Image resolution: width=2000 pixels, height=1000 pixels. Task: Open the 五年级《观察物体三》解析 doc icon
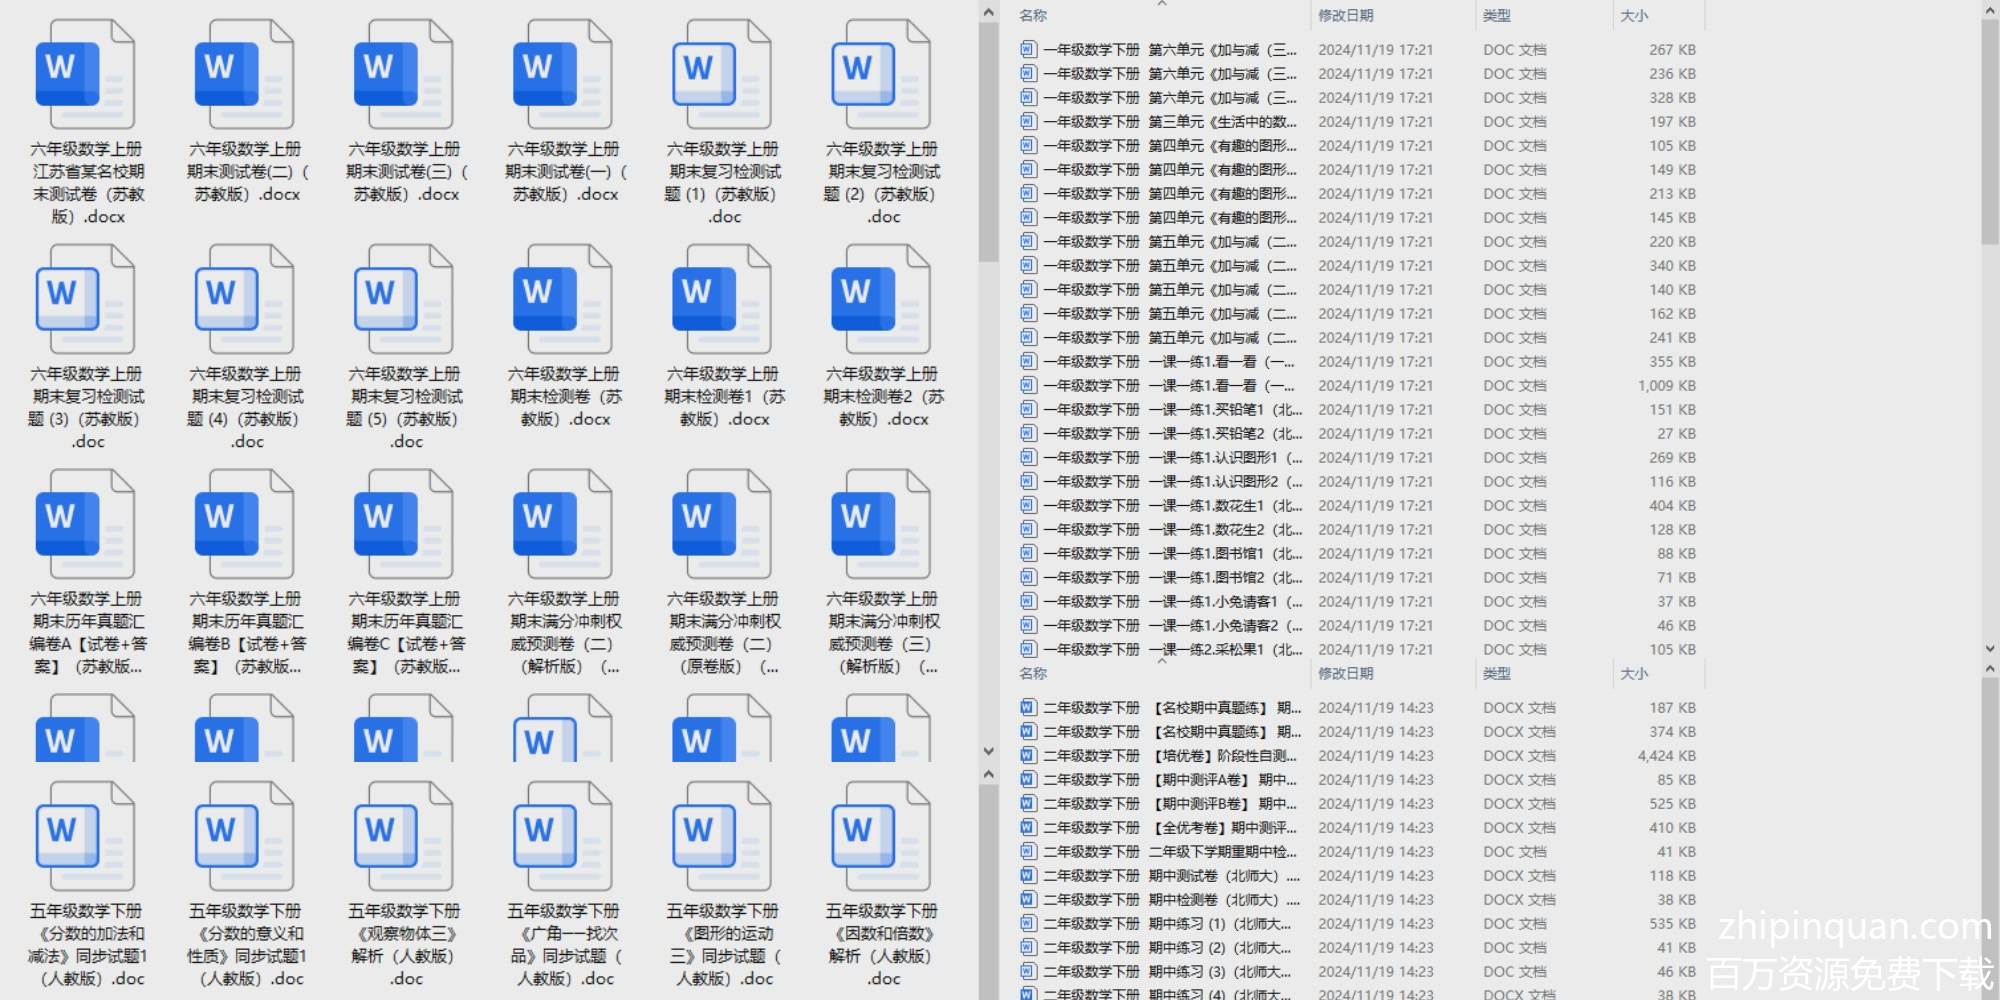[404, 838]
